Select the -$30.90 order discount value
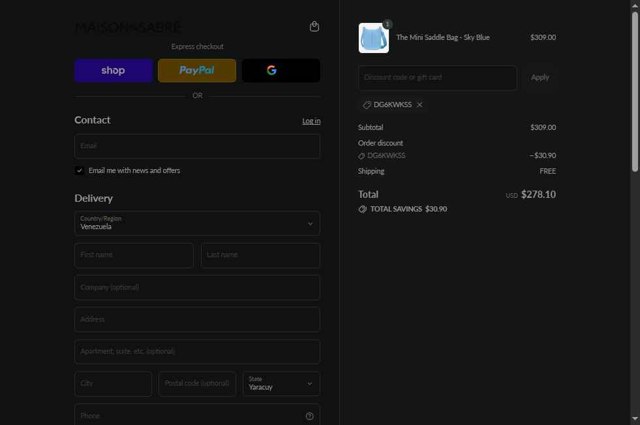This screenshot has width=640, height=425. pos(542,156)
